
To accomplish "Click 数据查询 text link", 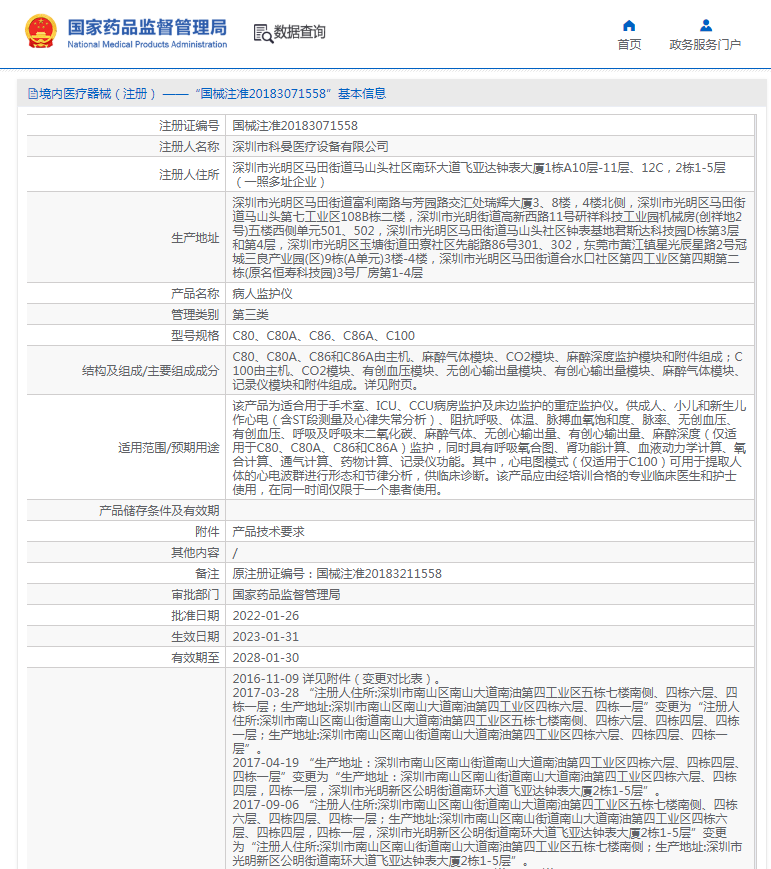I will [300, 32].
